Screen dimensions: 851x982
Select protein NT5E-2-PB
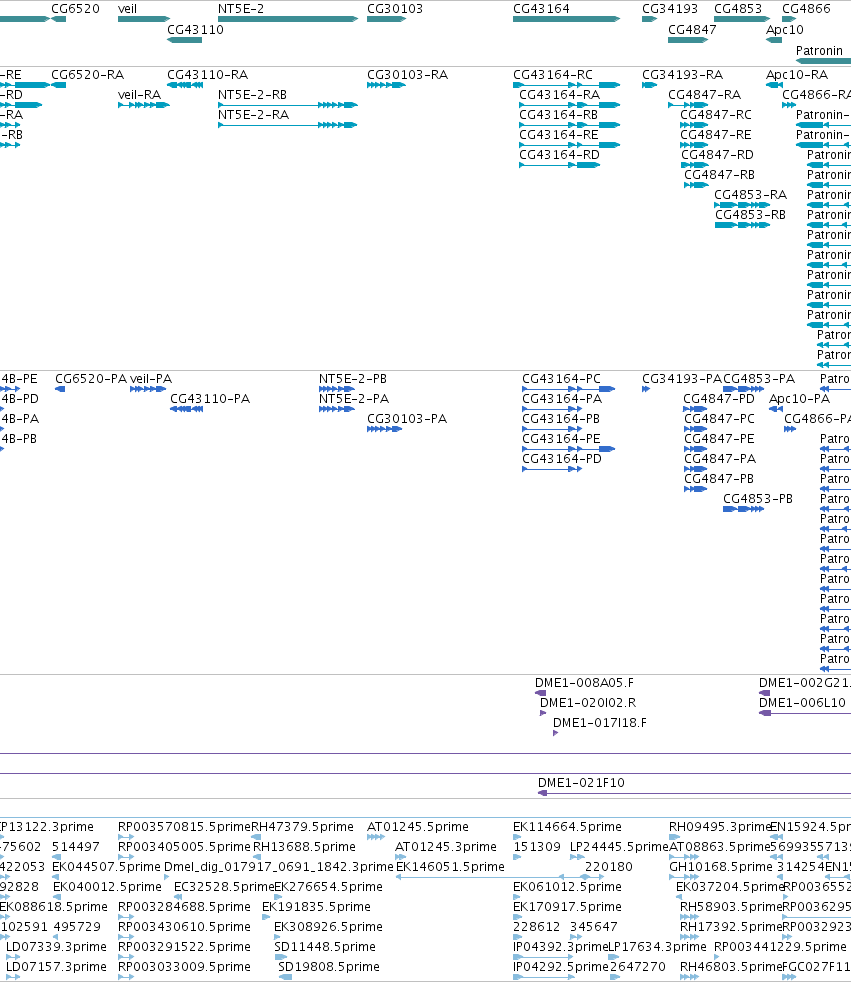(353, 379)
